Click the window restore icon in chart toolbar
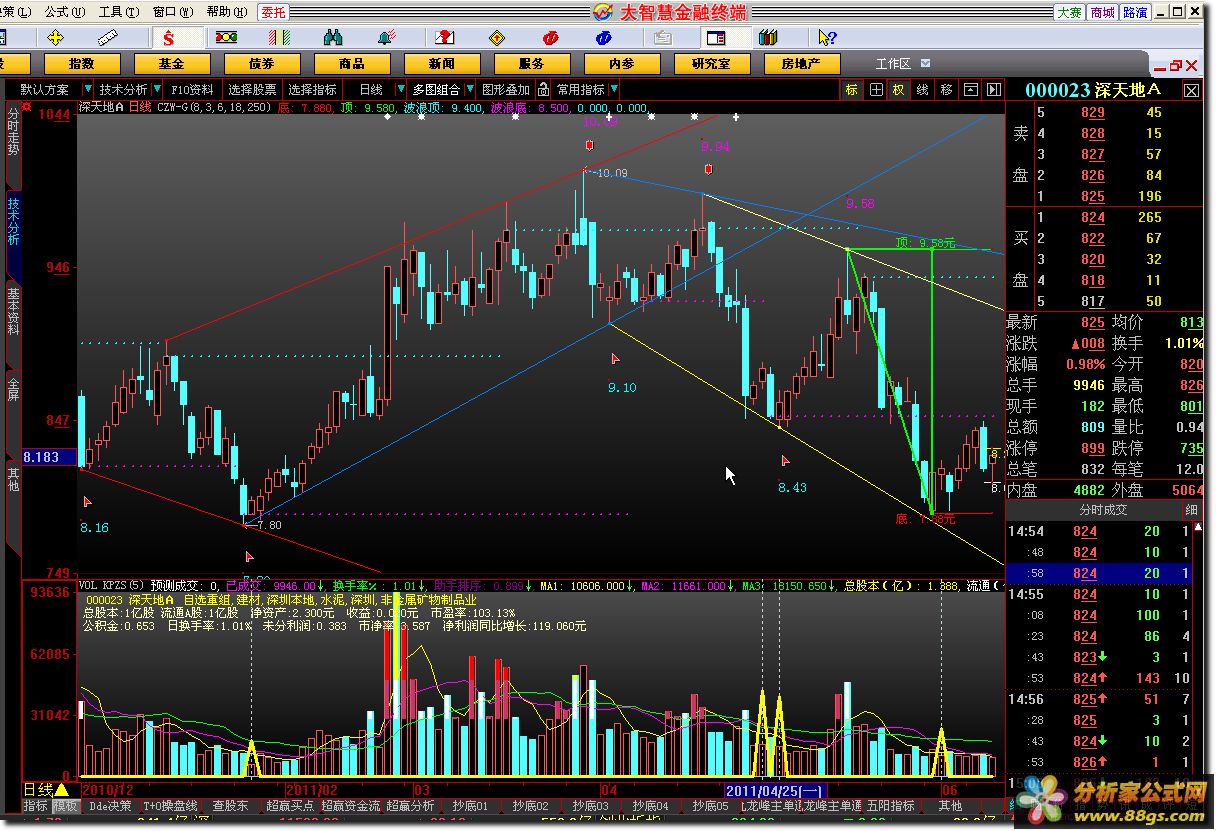 coord(970,90)
